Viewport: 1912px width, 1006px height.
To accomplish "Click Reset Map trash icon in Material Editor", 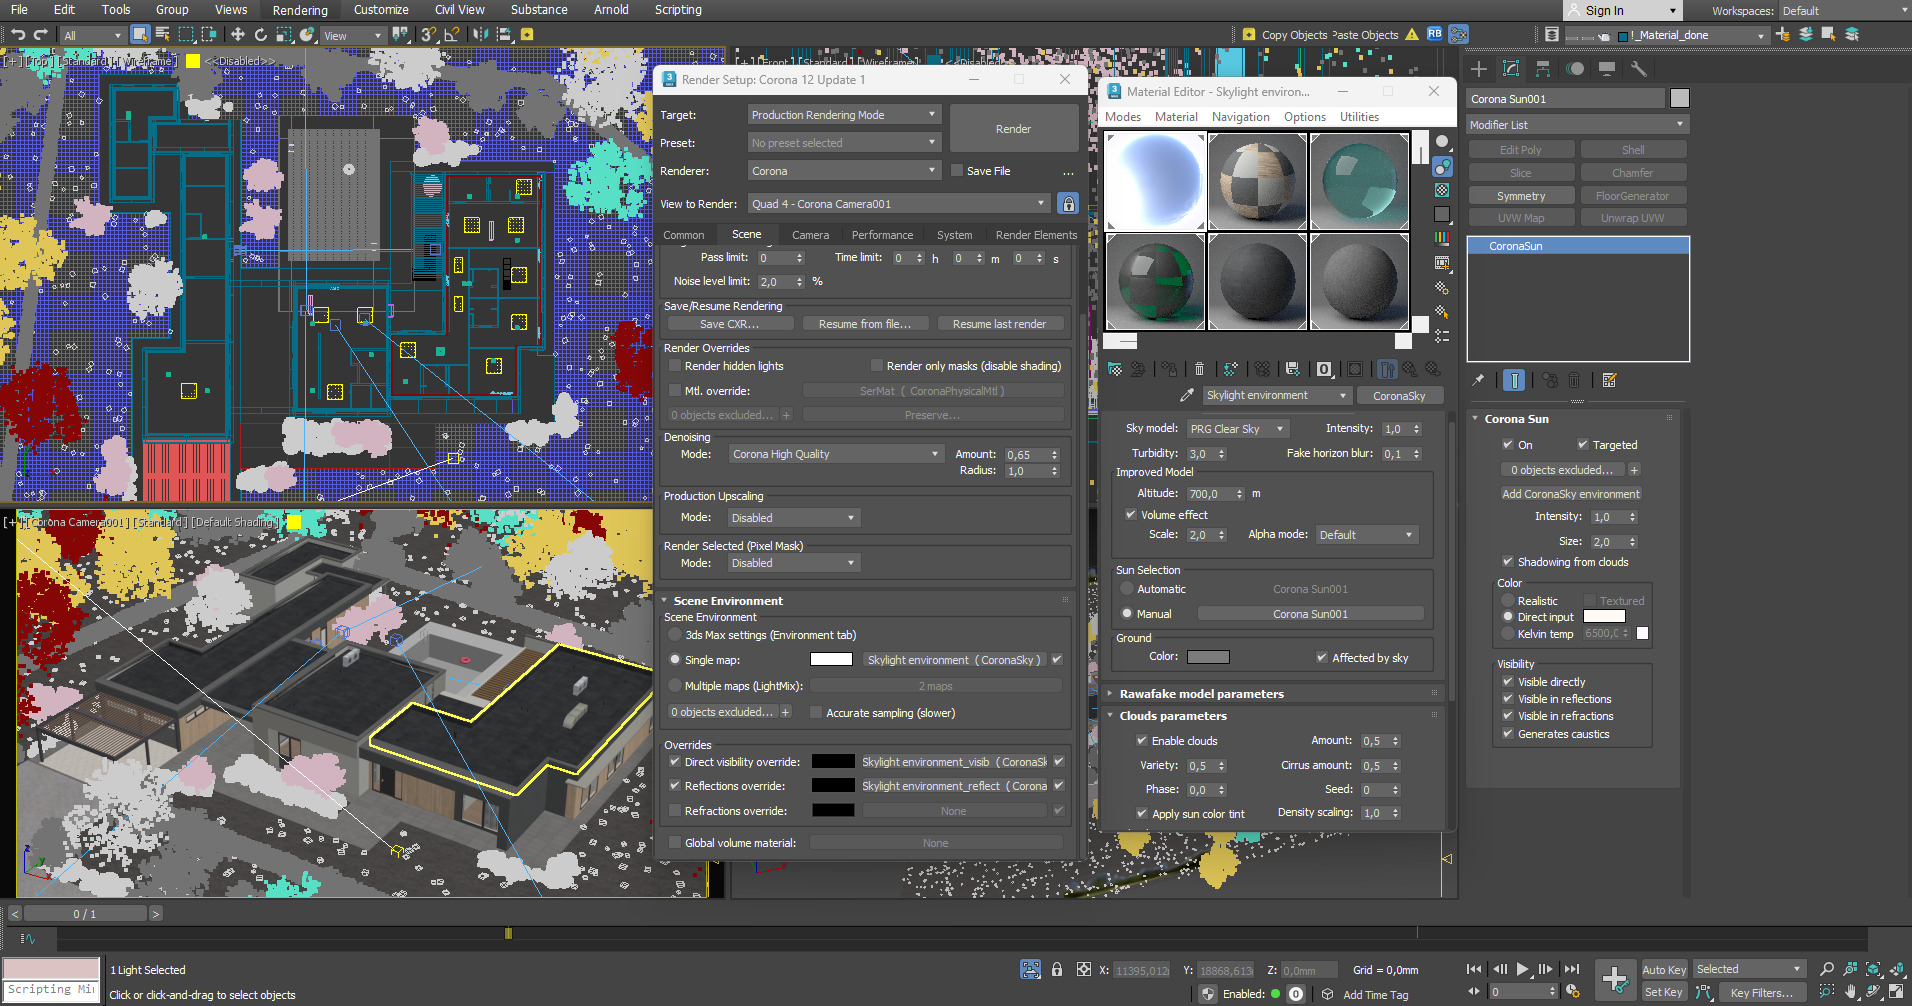I will pos(1199,369).
